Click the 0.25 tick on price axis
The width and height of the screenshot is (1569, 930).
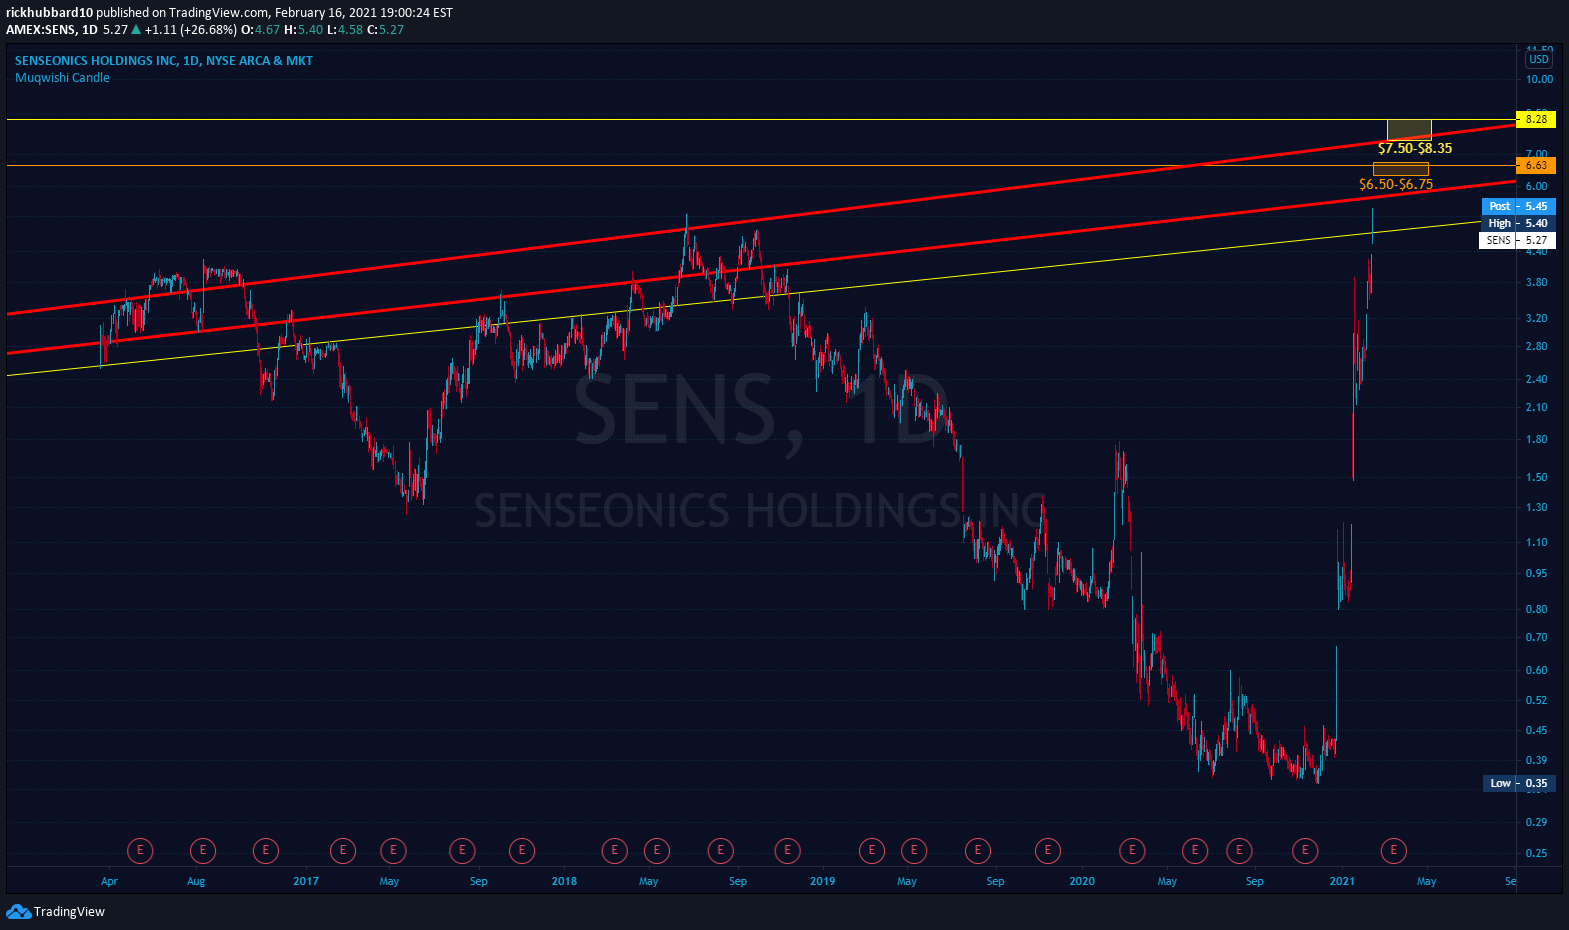click(1537, 853)
